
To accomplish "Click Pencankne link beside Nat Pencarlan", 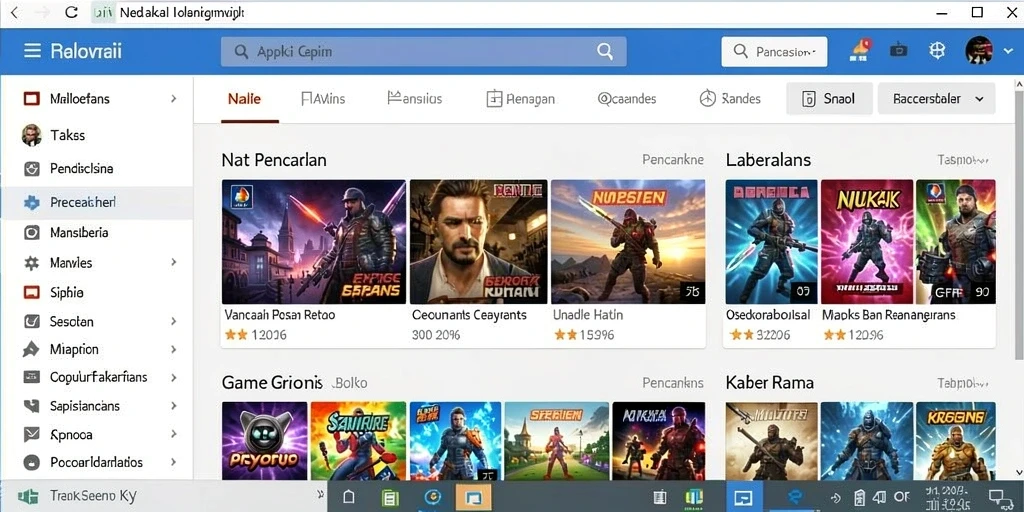I will point(673,159).
